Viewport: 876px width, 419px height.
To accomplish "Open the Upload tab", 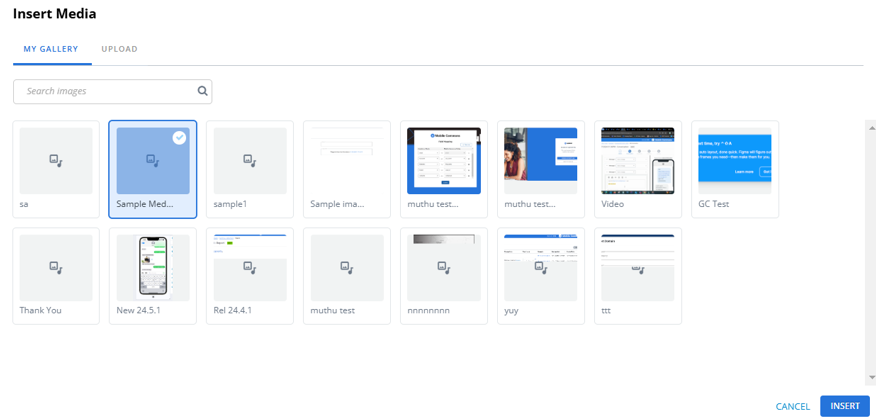I will tap(119, 49).
